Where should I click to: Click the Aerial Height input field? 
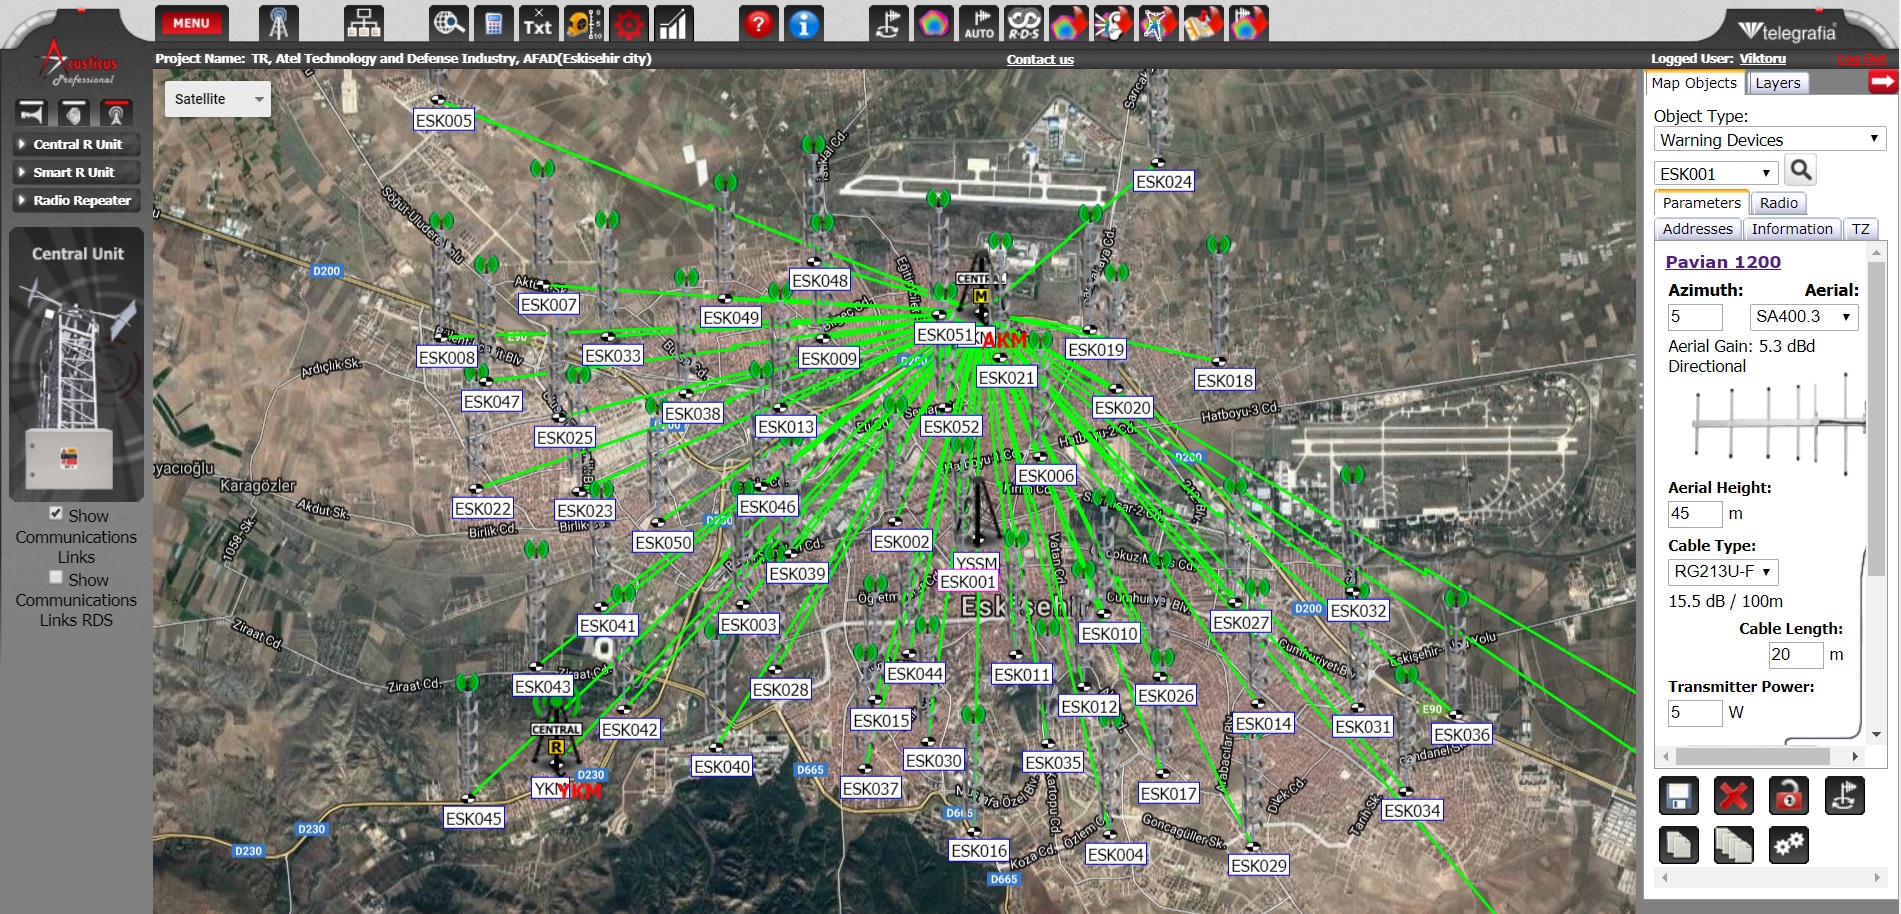(1695, 514)
